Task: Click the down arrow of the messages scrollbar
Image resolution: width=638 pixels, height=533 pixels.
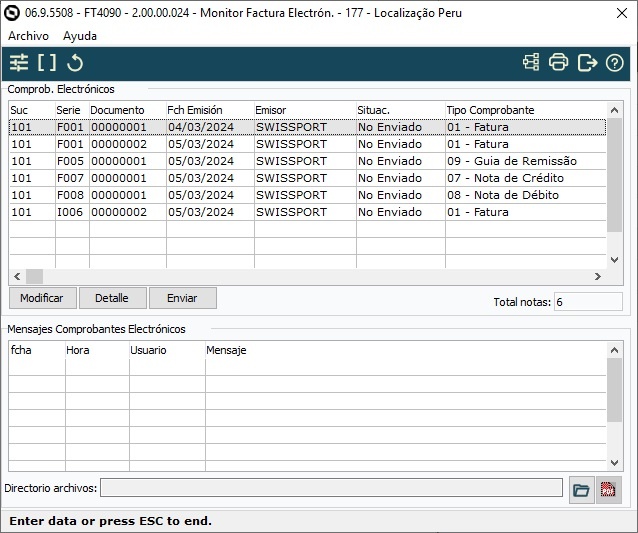Action: pos(614,463)
